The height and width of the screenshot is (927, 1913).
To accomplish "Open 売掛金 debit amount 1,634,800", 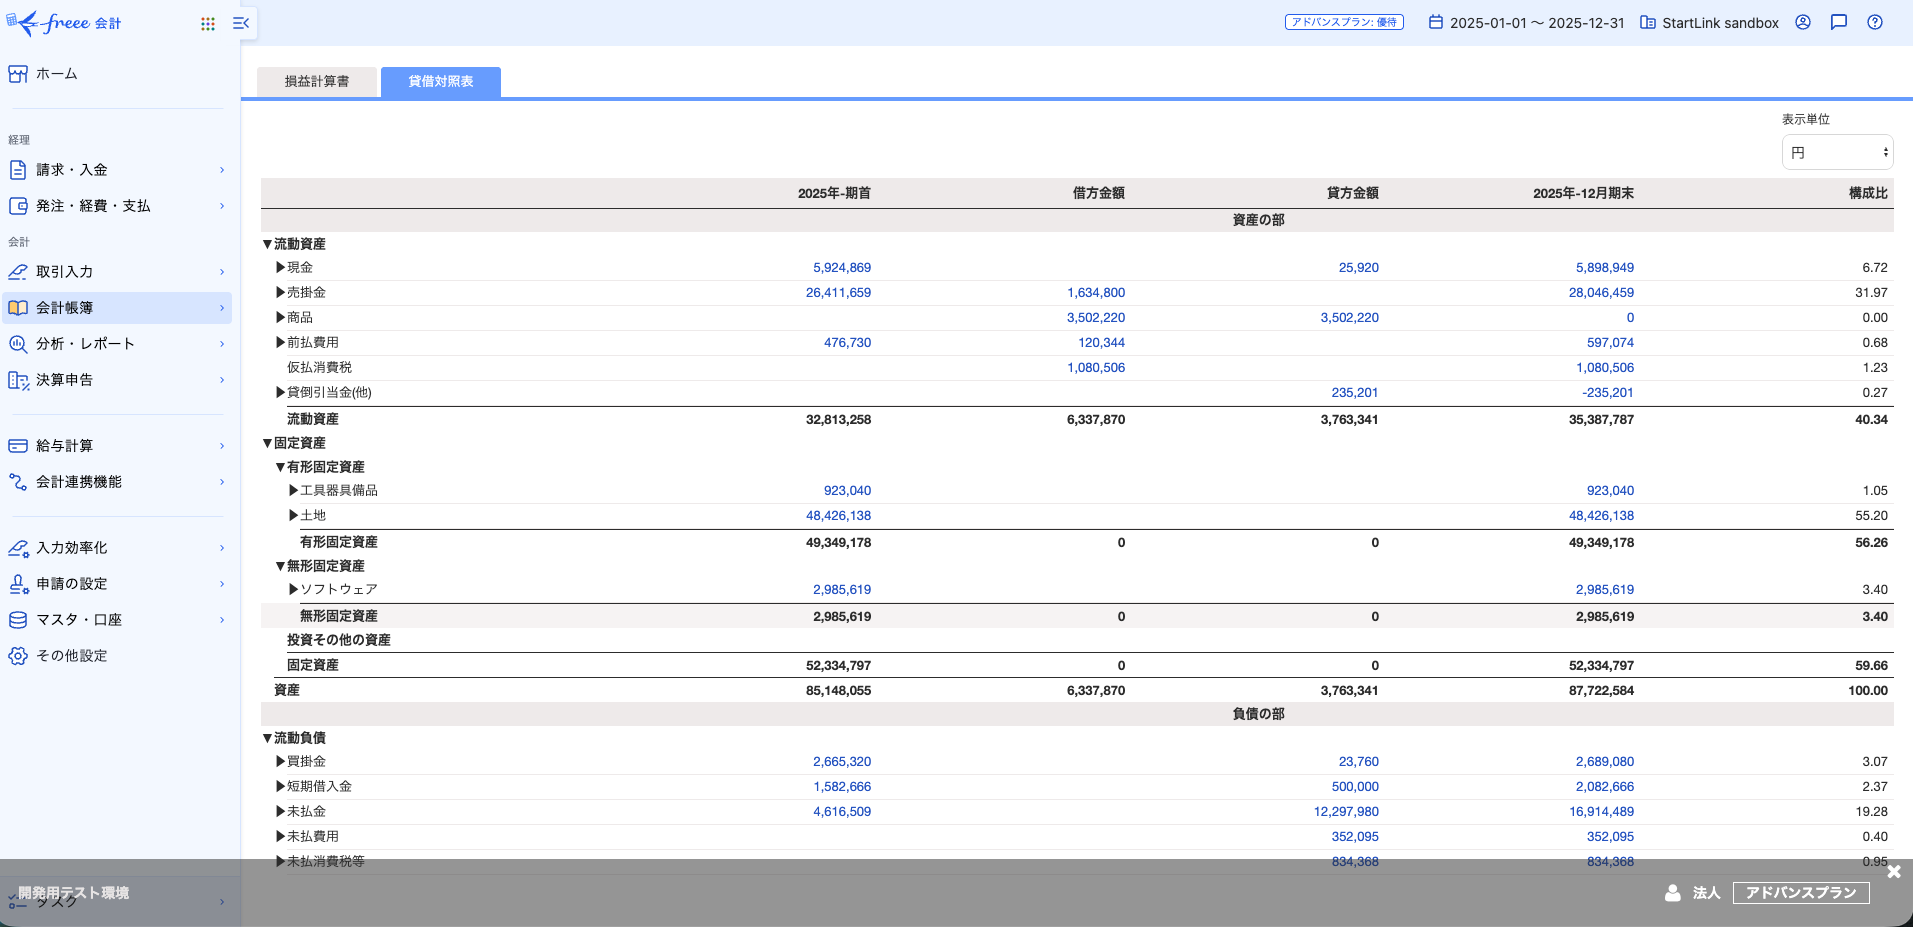I will tap(1096, 292).
